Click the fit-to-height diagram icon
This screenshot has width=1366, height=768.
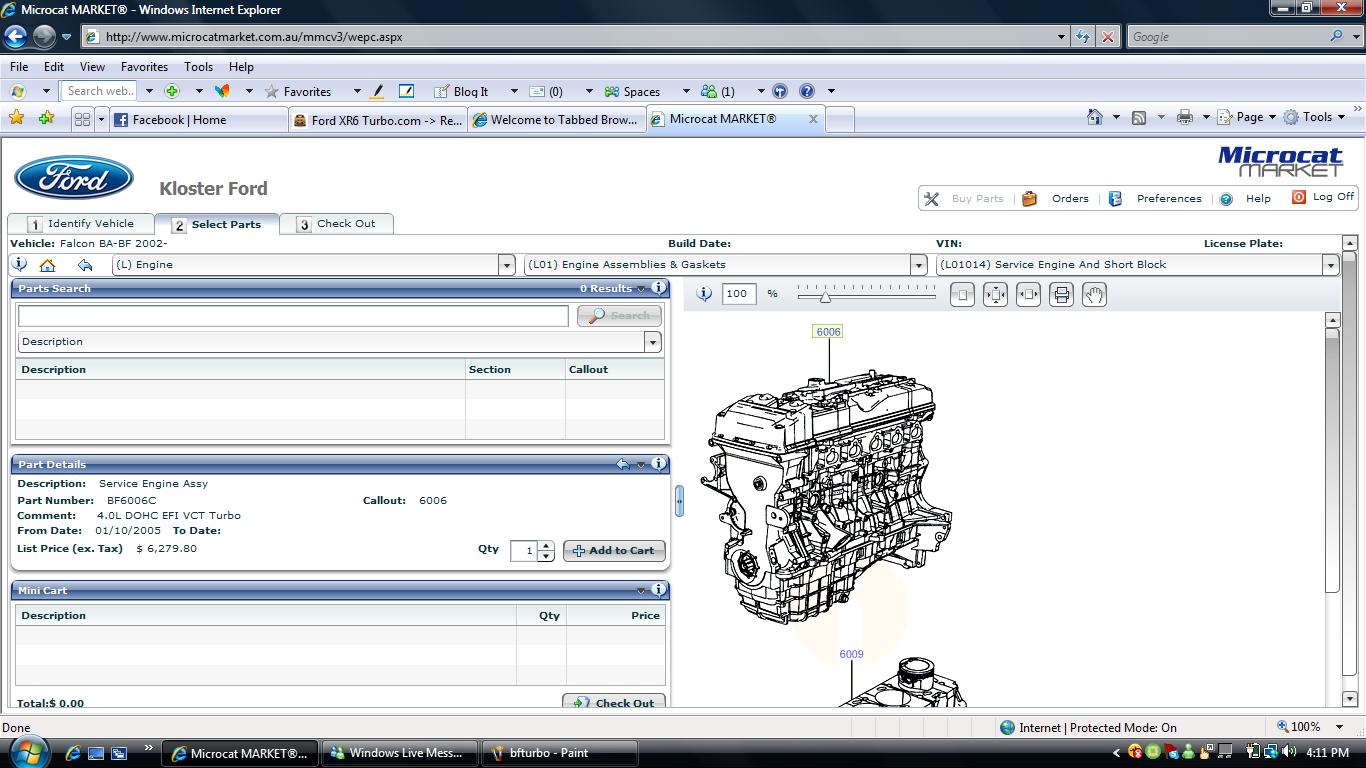995,295
